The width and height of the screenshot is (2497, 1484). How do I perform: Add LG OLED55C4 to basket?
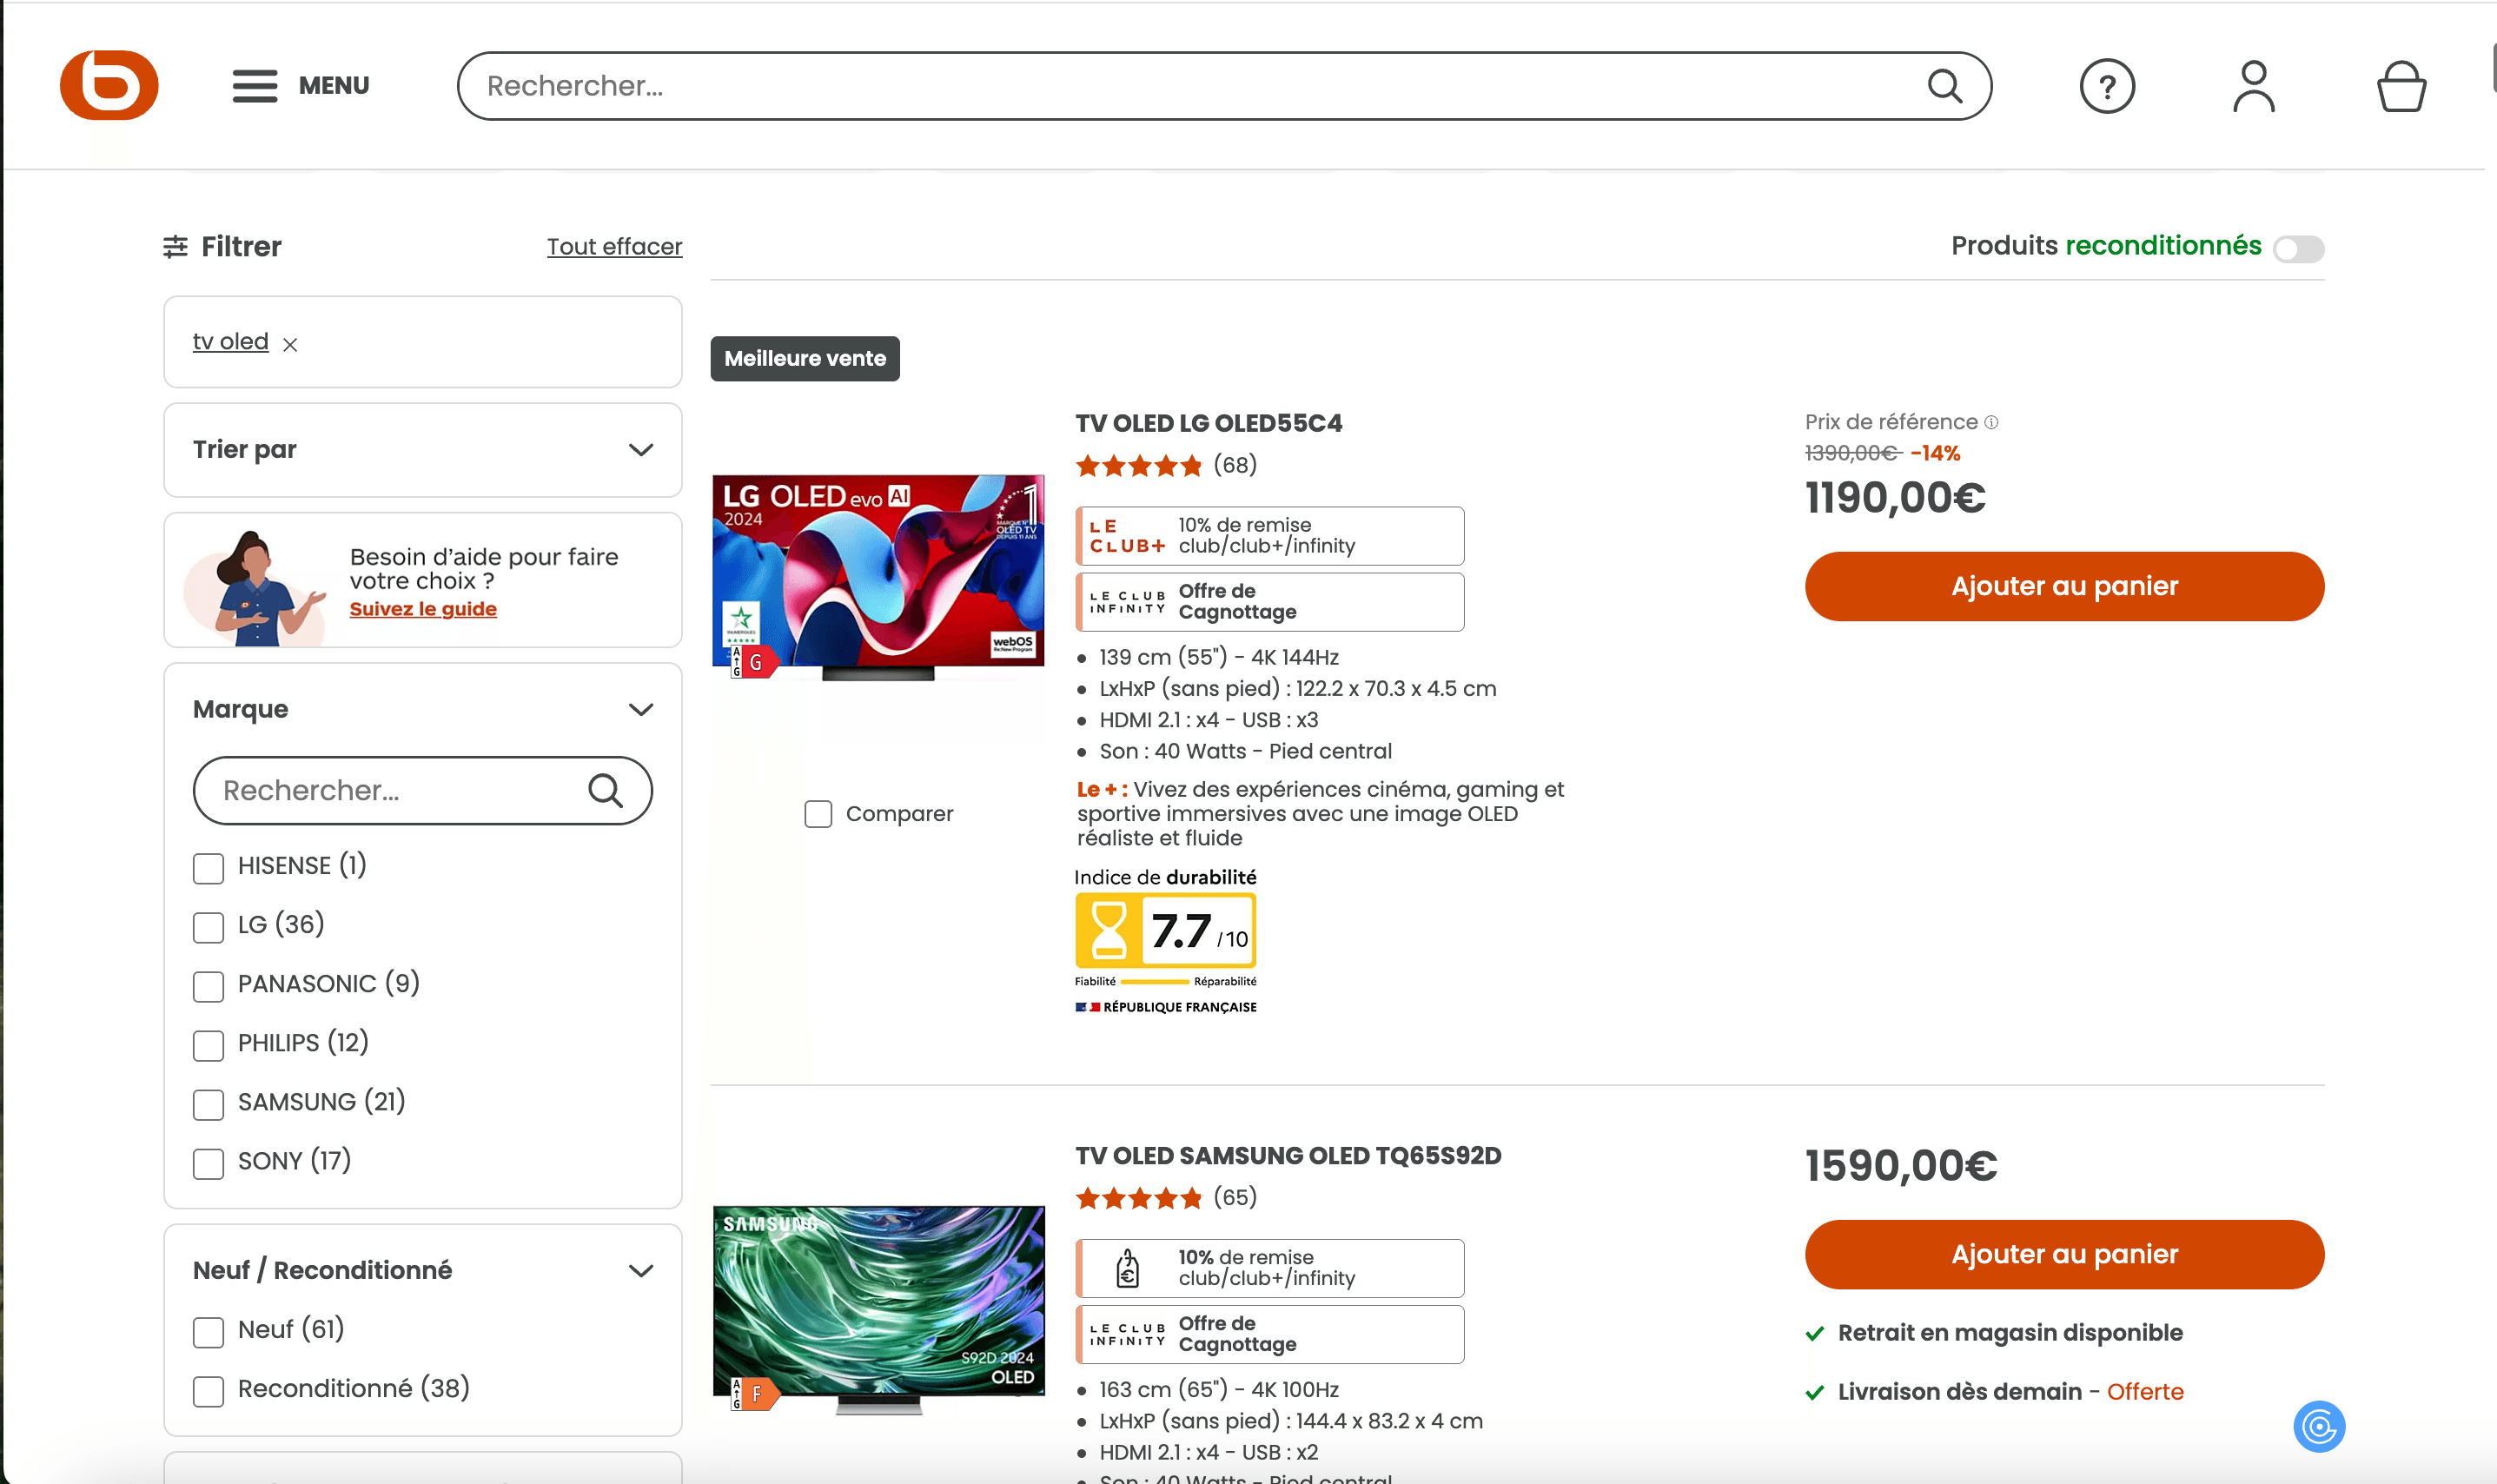(x=2063, y=587)
